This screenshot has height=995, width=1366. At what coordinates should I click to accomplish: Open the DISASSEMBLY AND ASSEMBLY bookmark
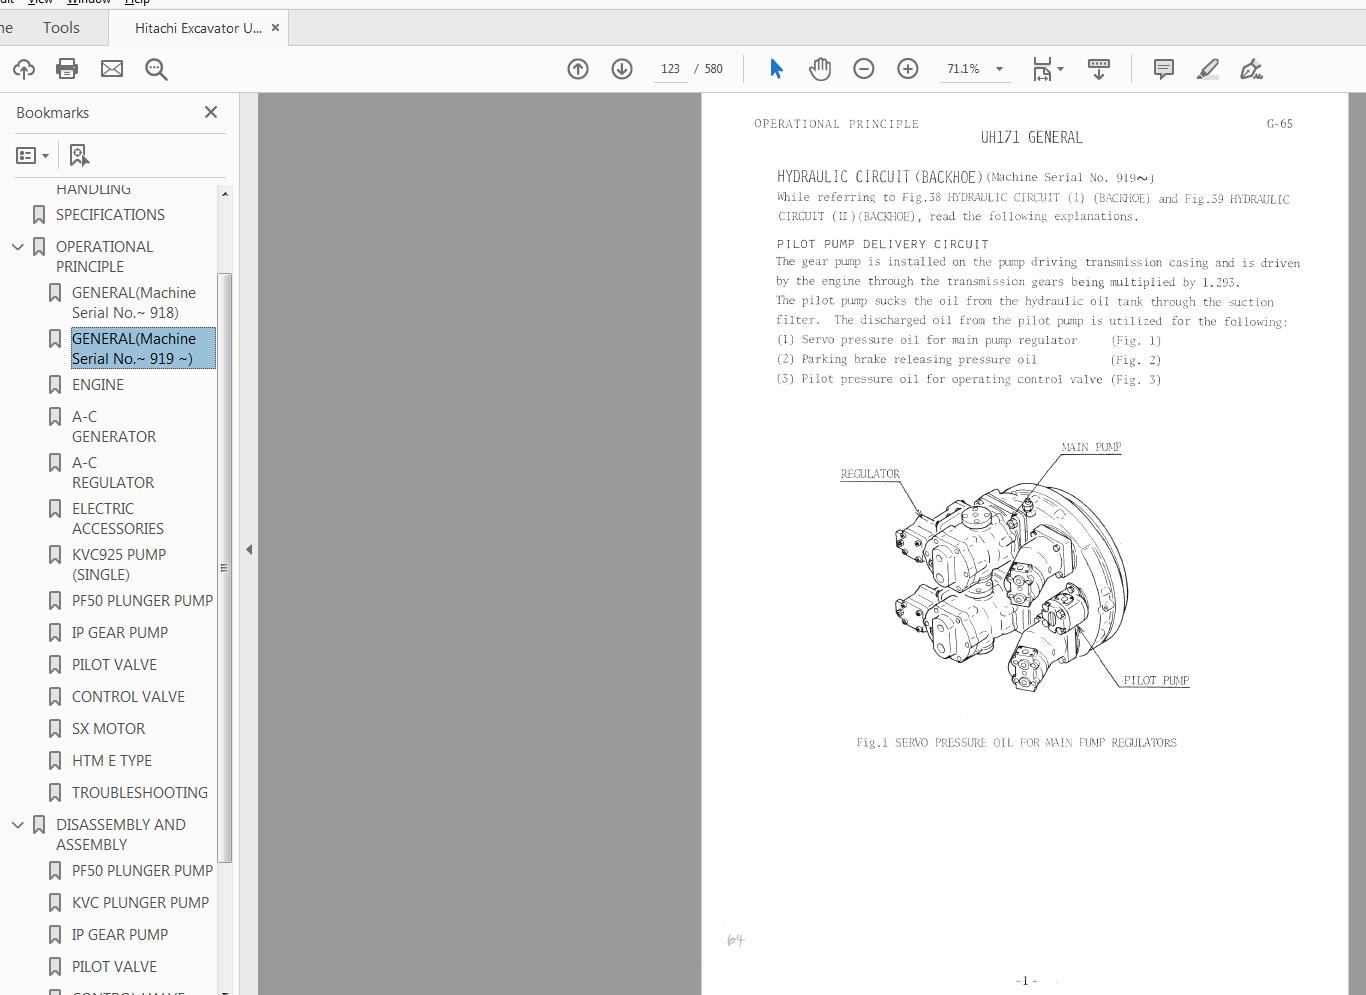coord(120,834)
